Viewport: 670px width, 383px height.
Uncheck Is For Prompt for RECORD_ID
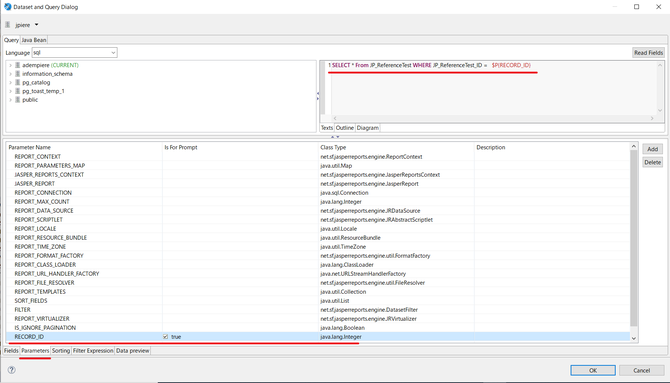coord(165,337)
